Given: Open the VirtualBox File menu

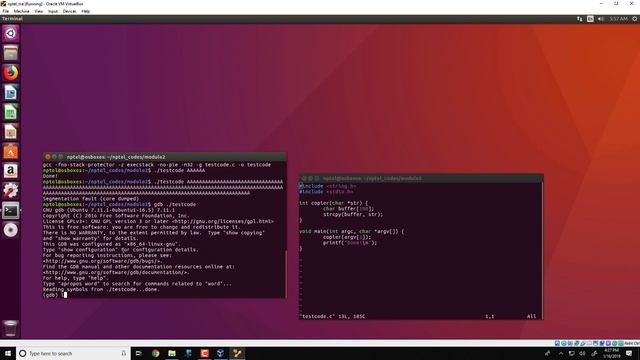Looking at the screenshot, I should point(6,11).
